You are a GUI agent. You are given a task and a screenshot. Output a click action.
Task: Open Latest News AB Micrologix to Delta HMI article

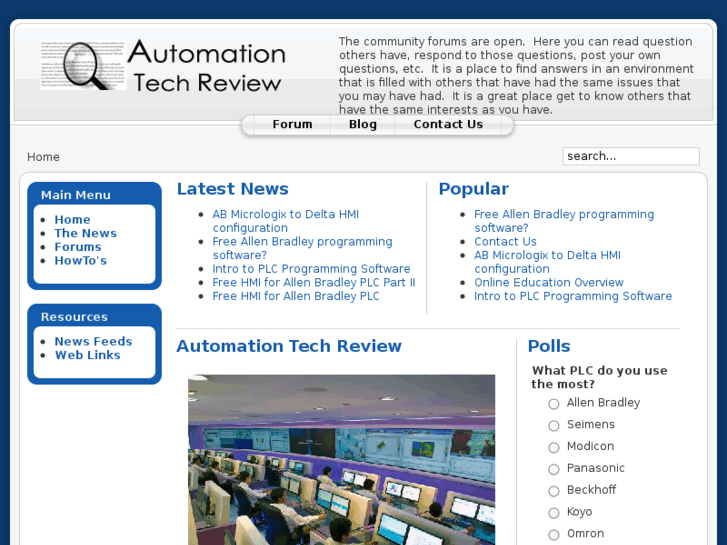pos(286,221)
